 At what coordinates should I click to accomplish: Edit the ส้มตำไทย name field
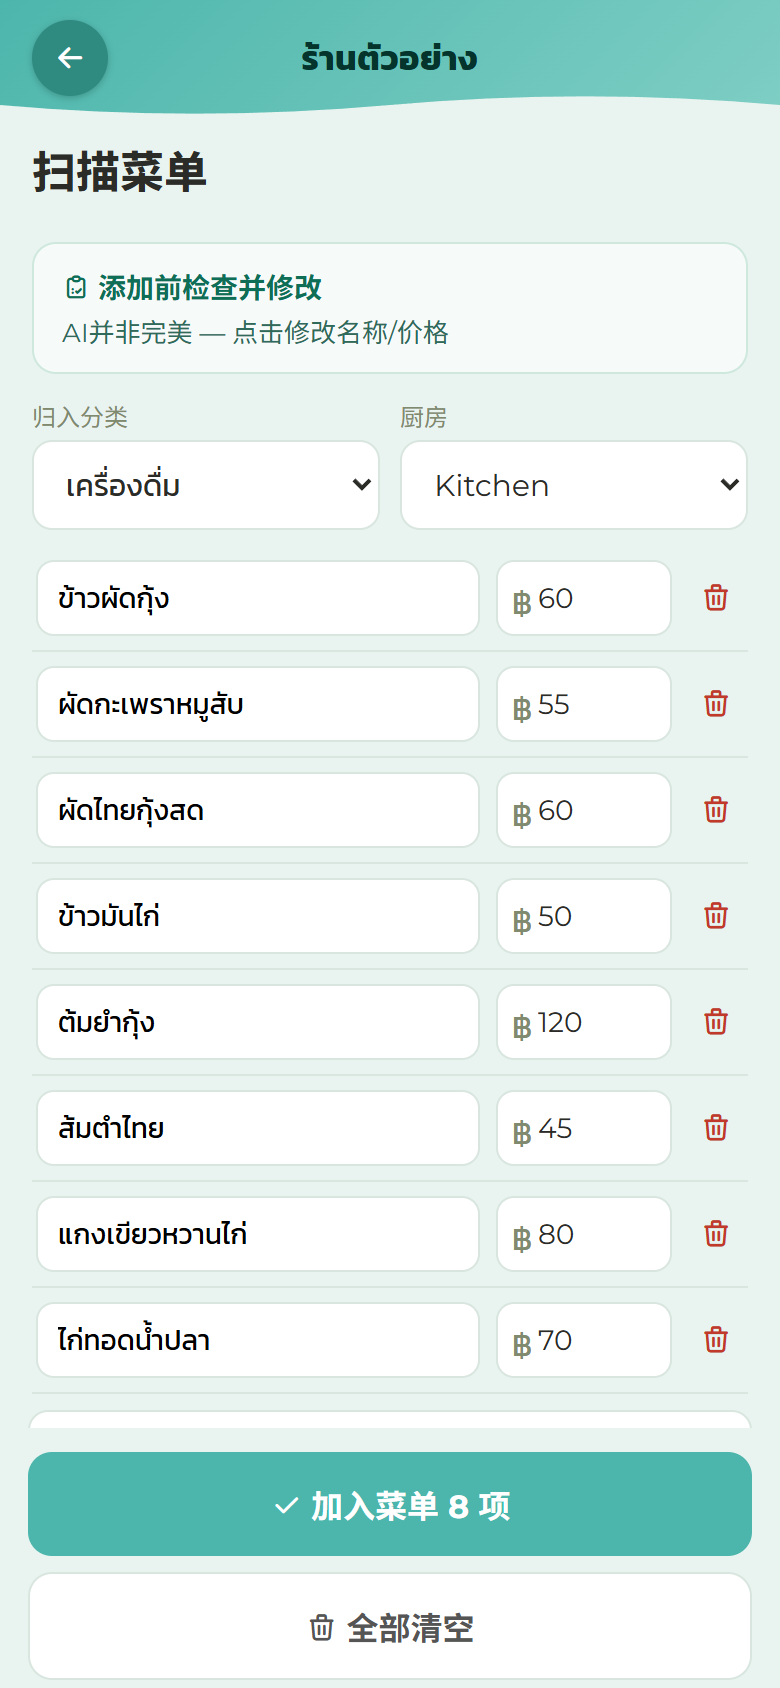[258, 1128]
